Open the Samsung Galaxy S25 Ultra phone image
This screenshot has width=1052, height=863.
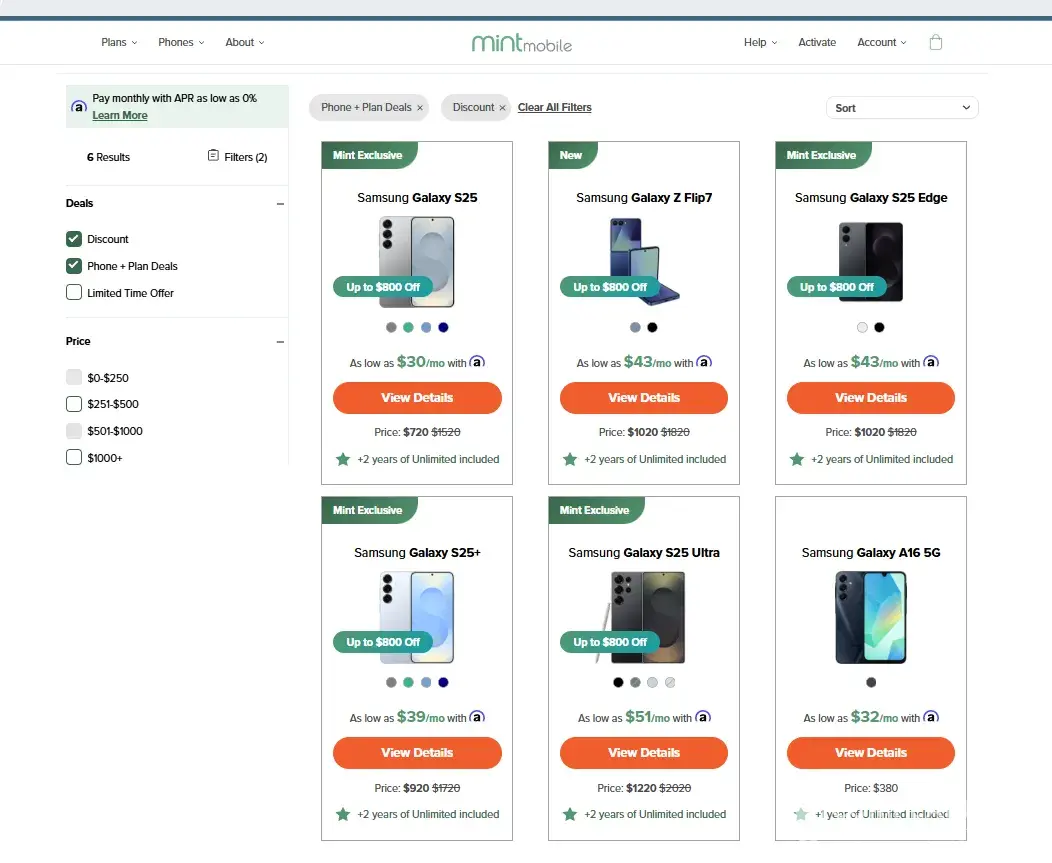point(641,617)
